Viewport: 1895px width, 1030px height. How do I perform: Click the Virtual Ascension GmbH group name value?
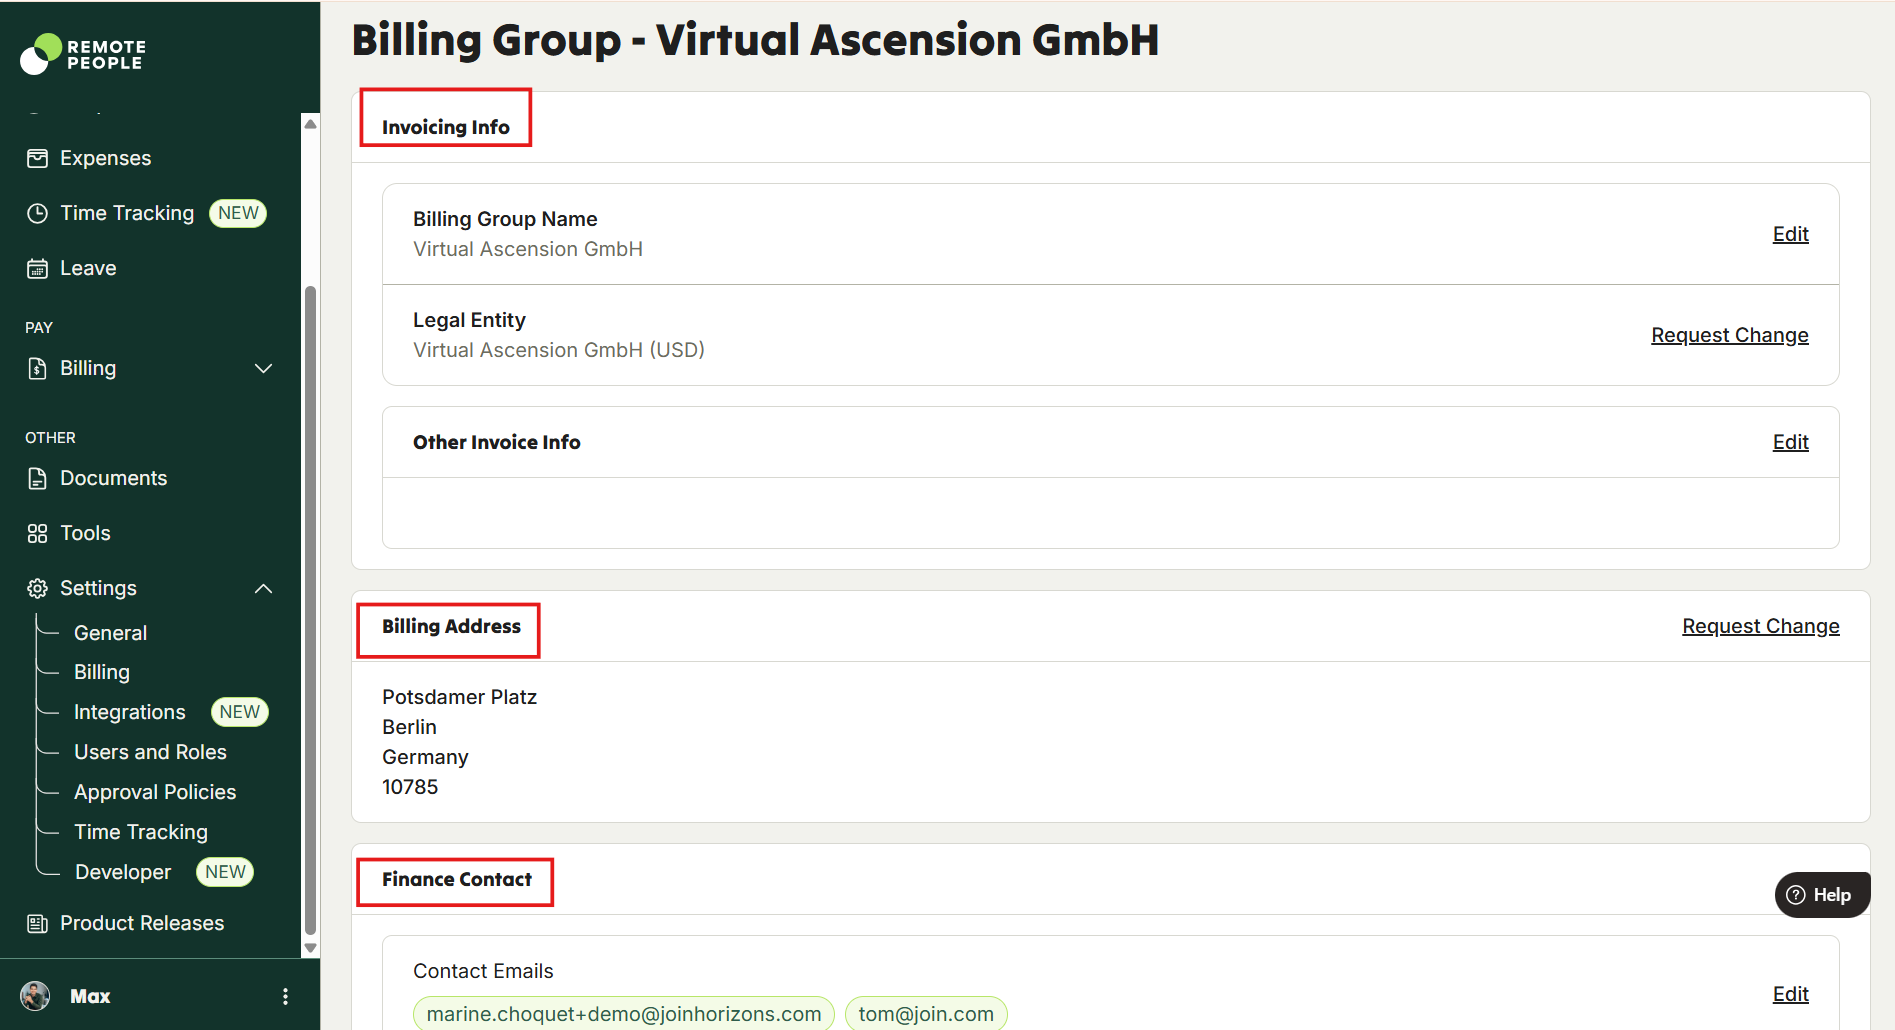(528, 249)
